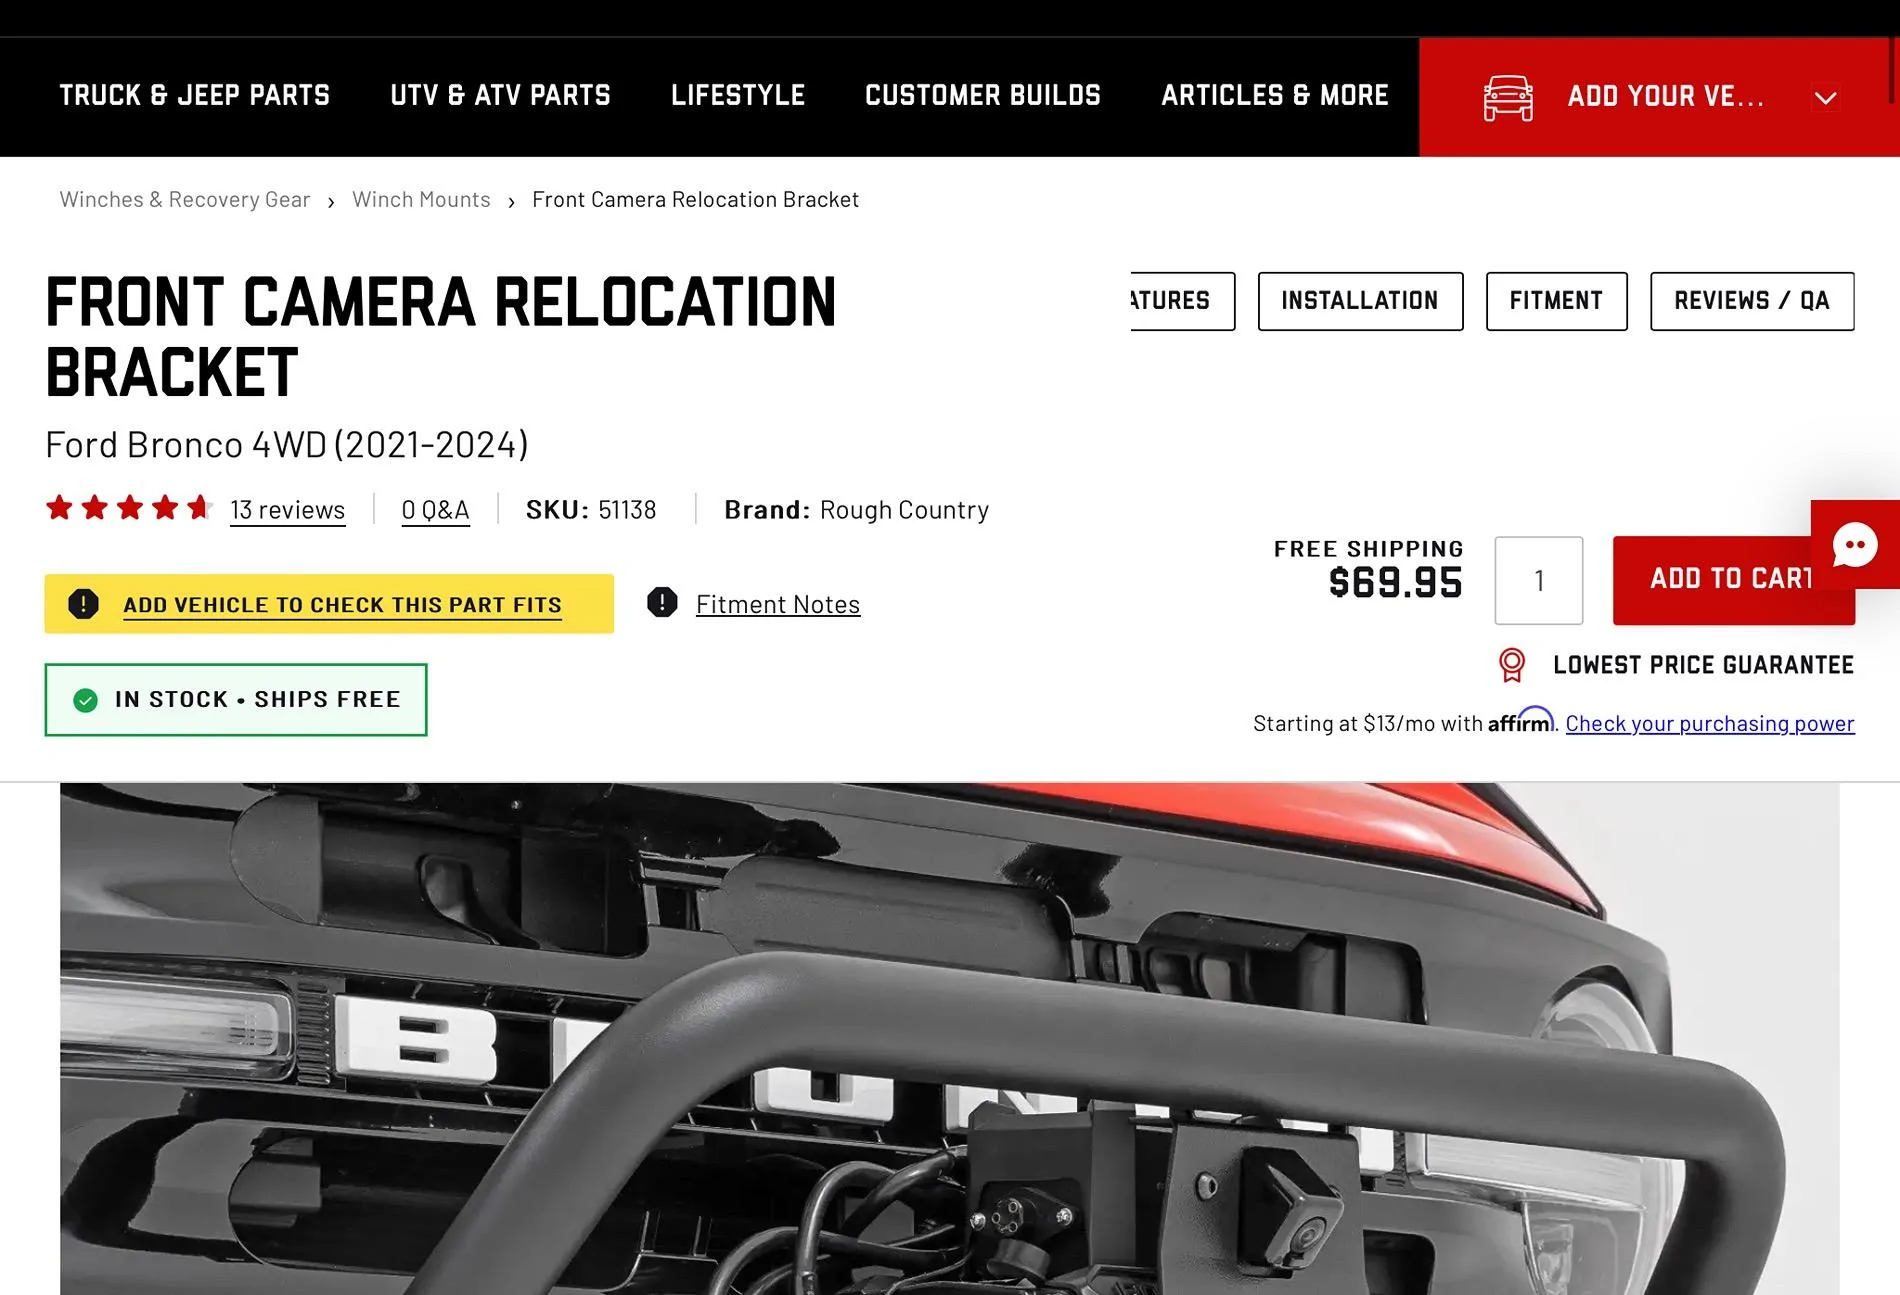Screen dimensions: 1900x1295
Task: Click the product photo of the Bronco bumper
Action: (949, 1038)
